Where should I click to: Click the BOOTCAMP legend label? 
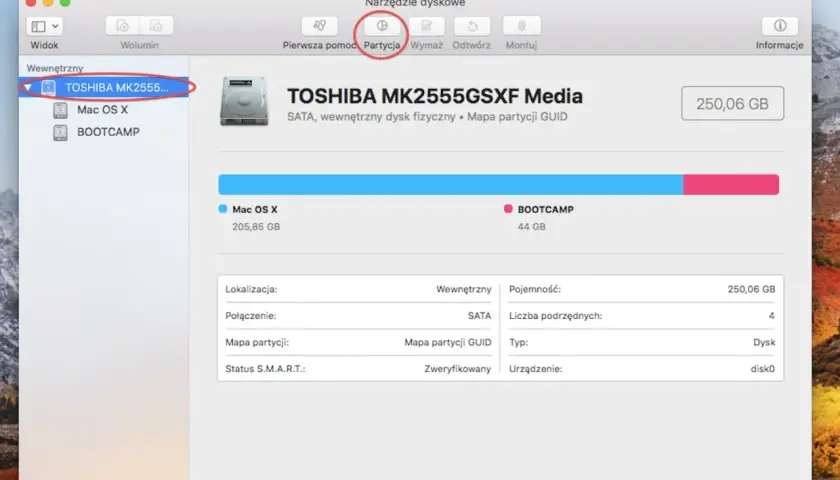point(545,209)
